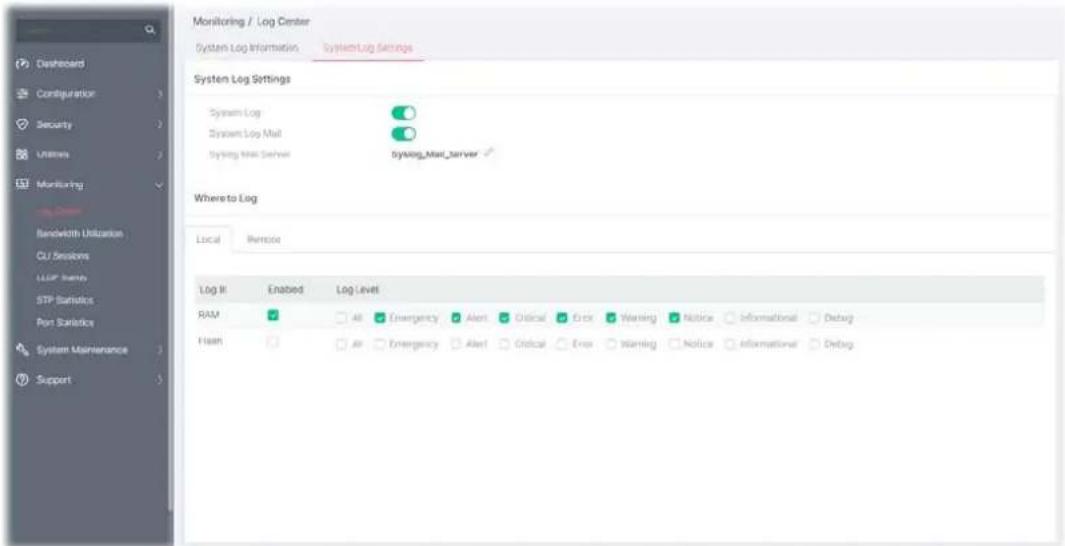Click the Utilities grid icon
Screen dimensions: 1065x546
(20, 155)
